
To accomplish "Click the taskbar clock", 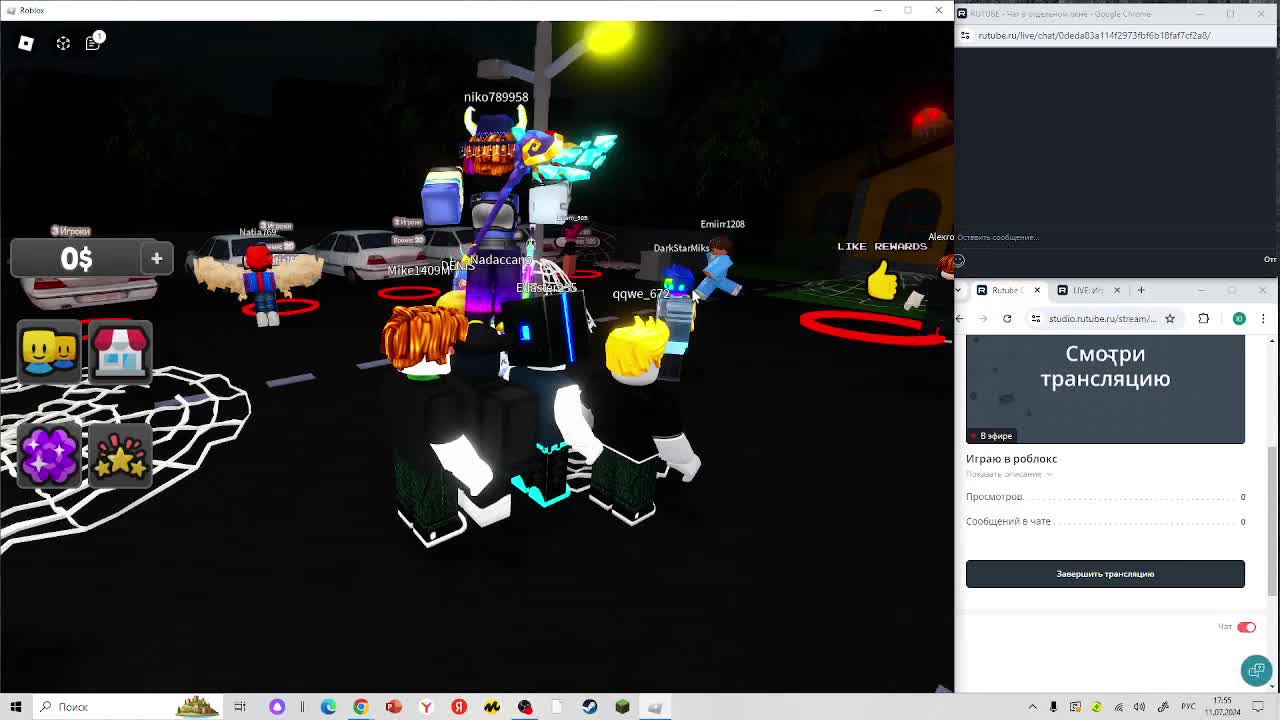I will pyautogui.click(x=1222, y=707).
